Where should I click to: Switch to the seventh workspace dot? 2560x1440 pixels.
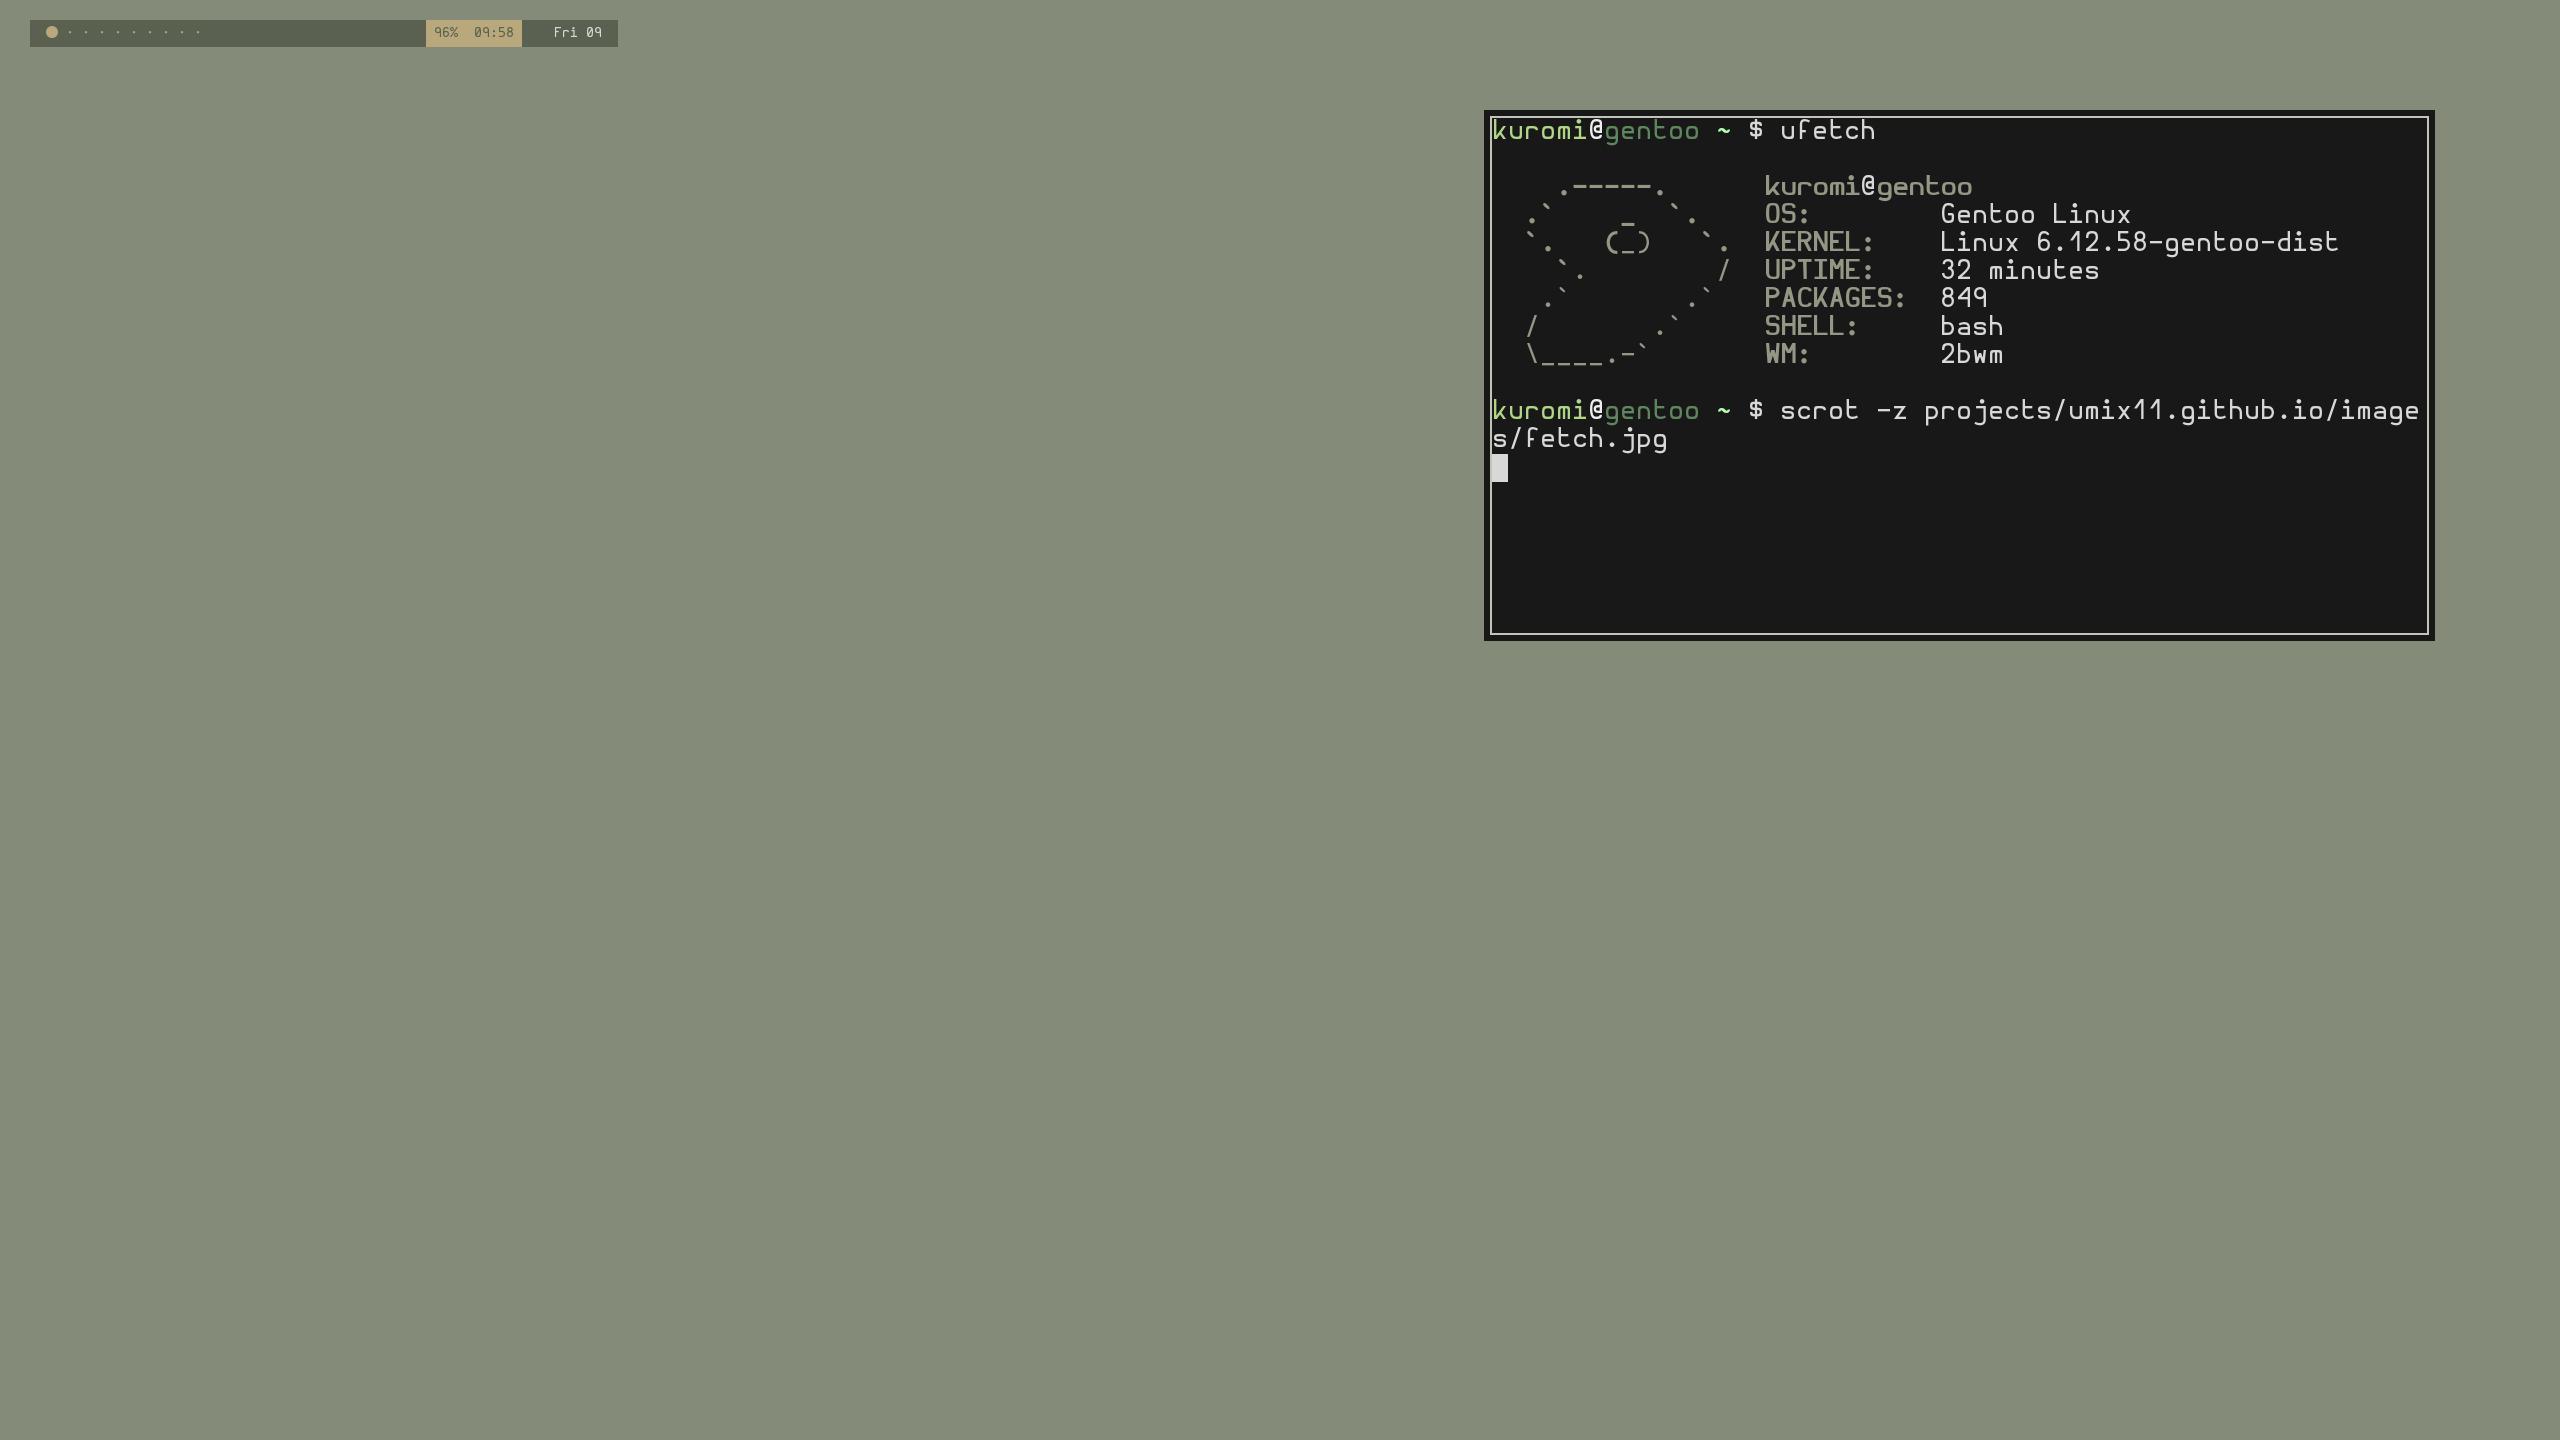coord(150,32)
